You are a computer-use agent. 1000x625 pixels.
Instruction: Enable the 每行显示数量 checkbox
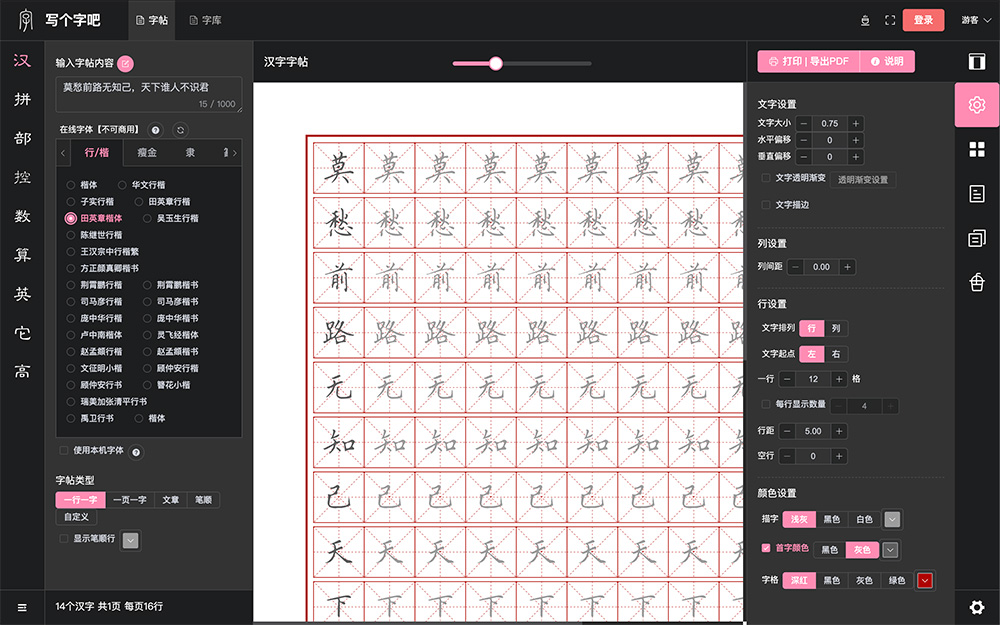(766, 404)
